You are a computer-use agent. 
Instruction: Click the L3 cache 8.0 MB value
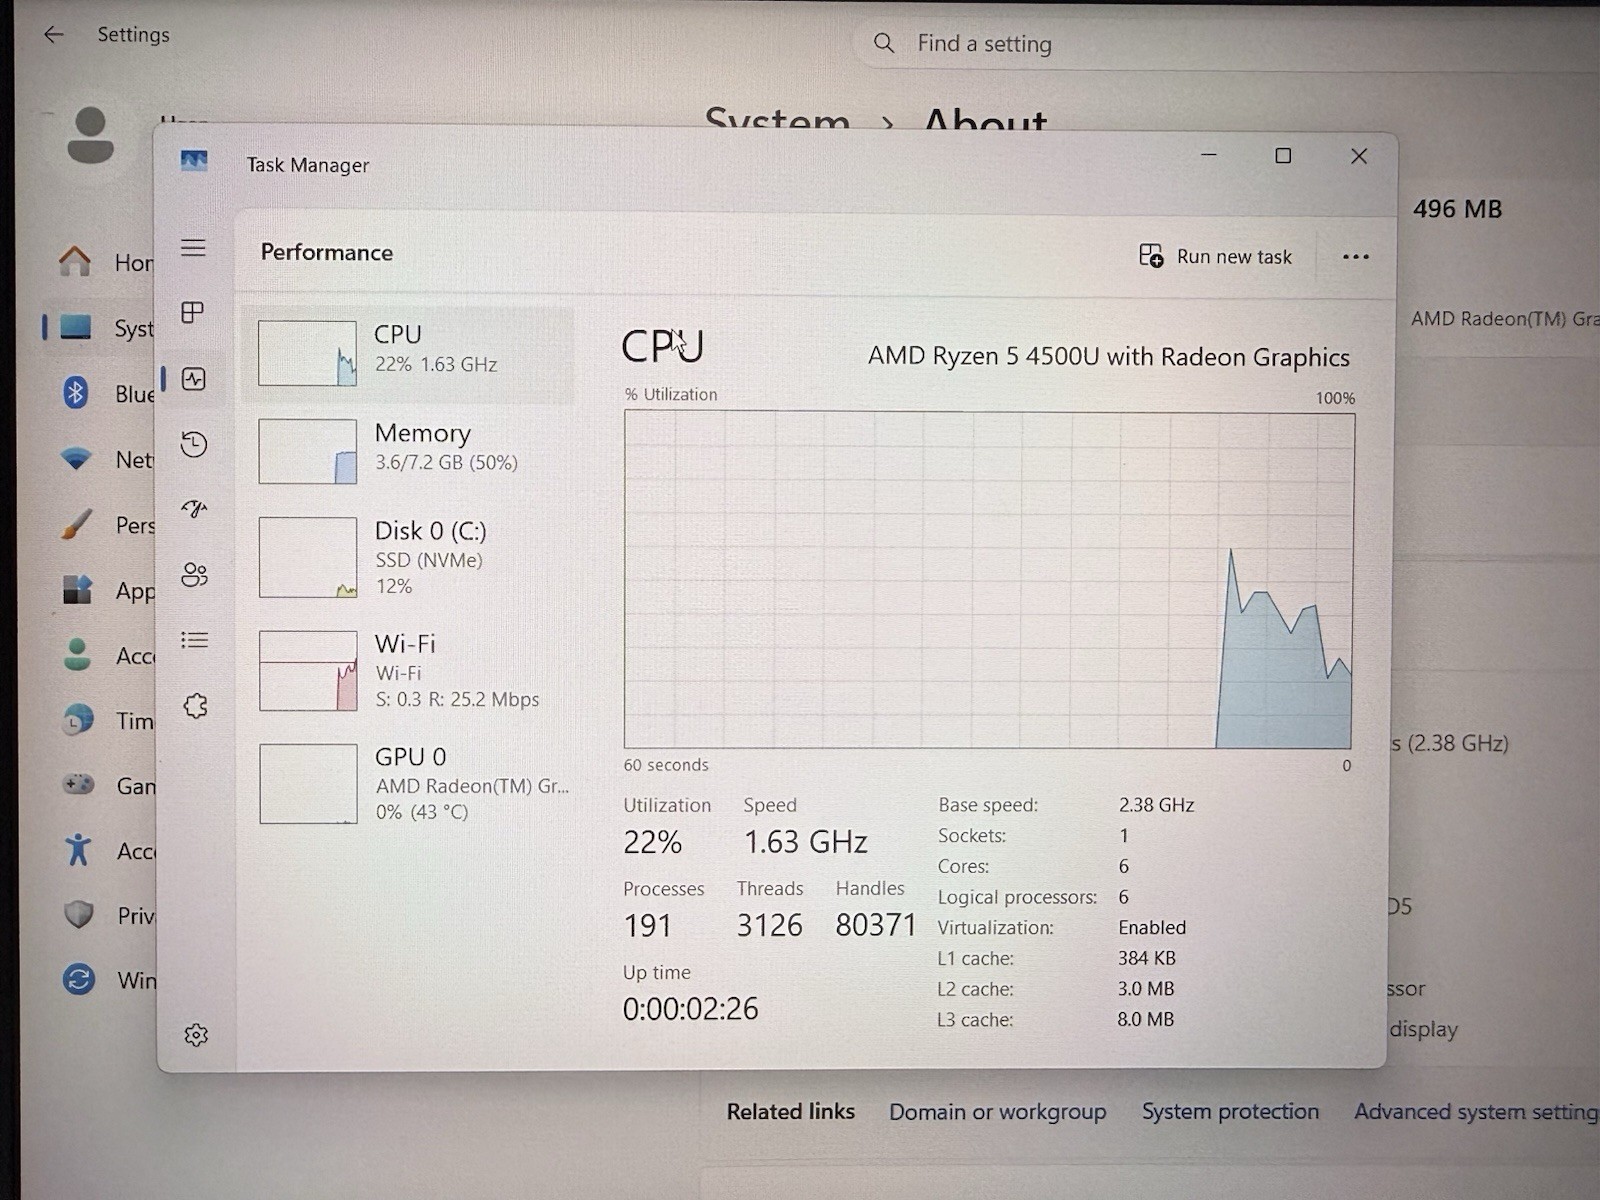coord(1146,1020)
